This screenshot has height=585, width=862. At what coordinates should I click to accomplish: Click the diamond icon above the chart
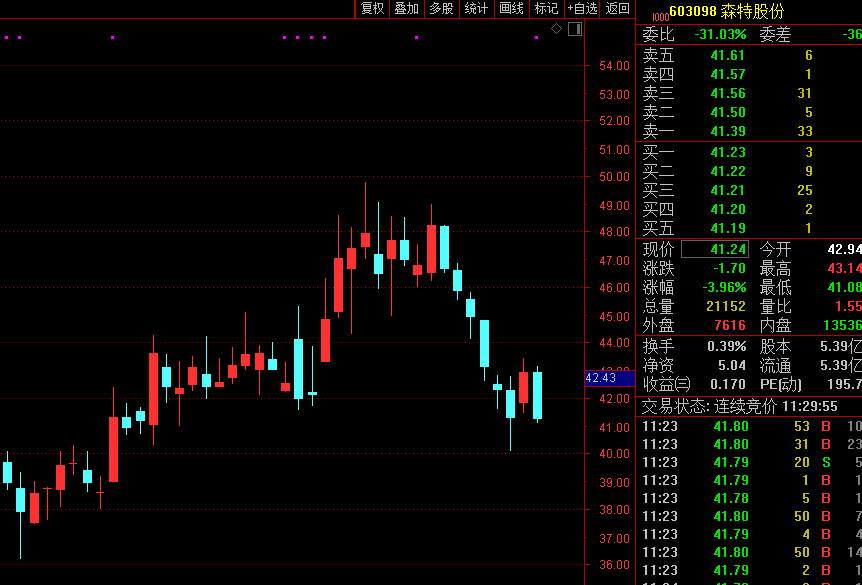tap(557, 29)
